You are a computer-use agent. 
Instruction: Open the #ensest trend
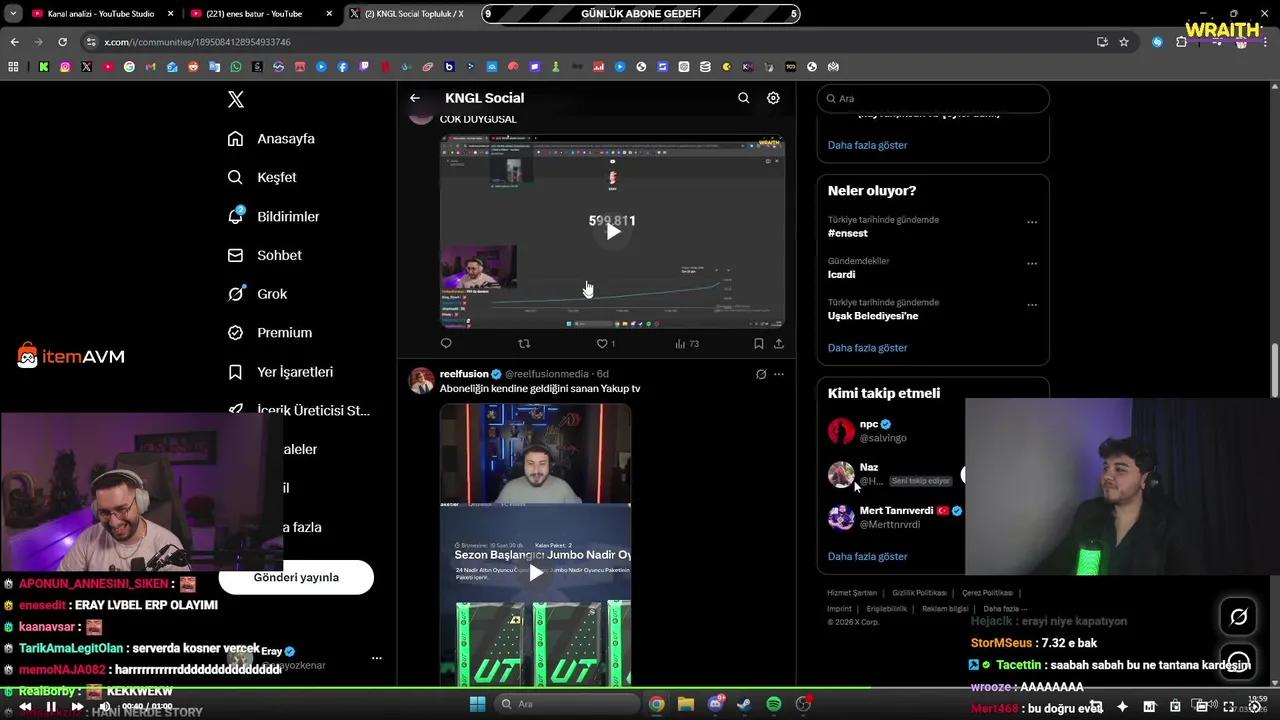848,233
